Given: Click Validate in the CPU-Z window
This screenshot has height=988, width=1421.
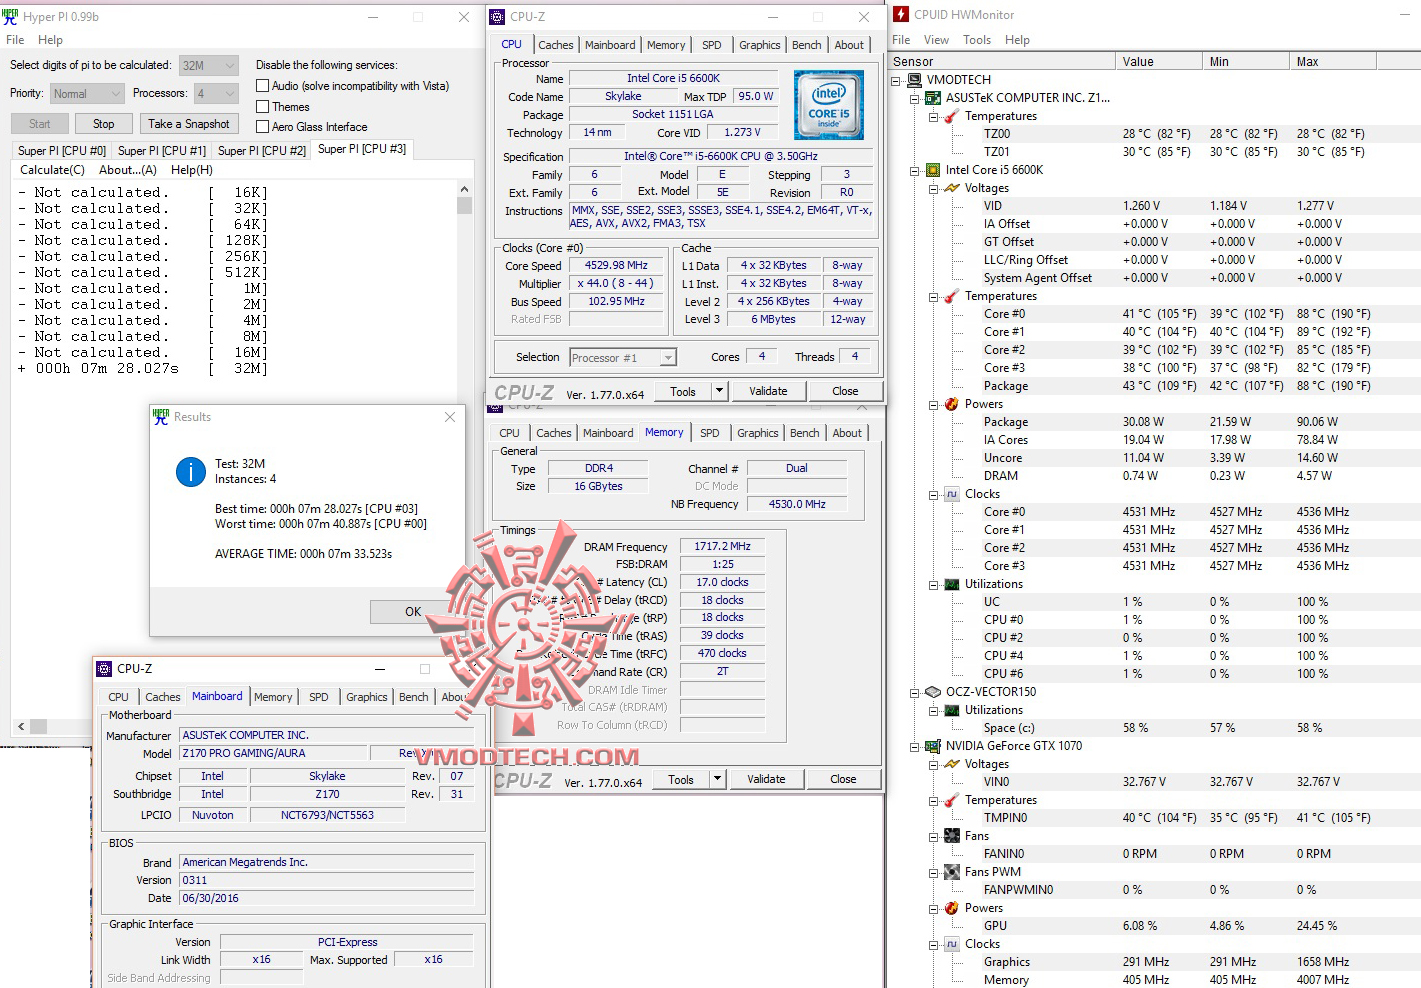Looking at the screenshot, I should point(768,390).
